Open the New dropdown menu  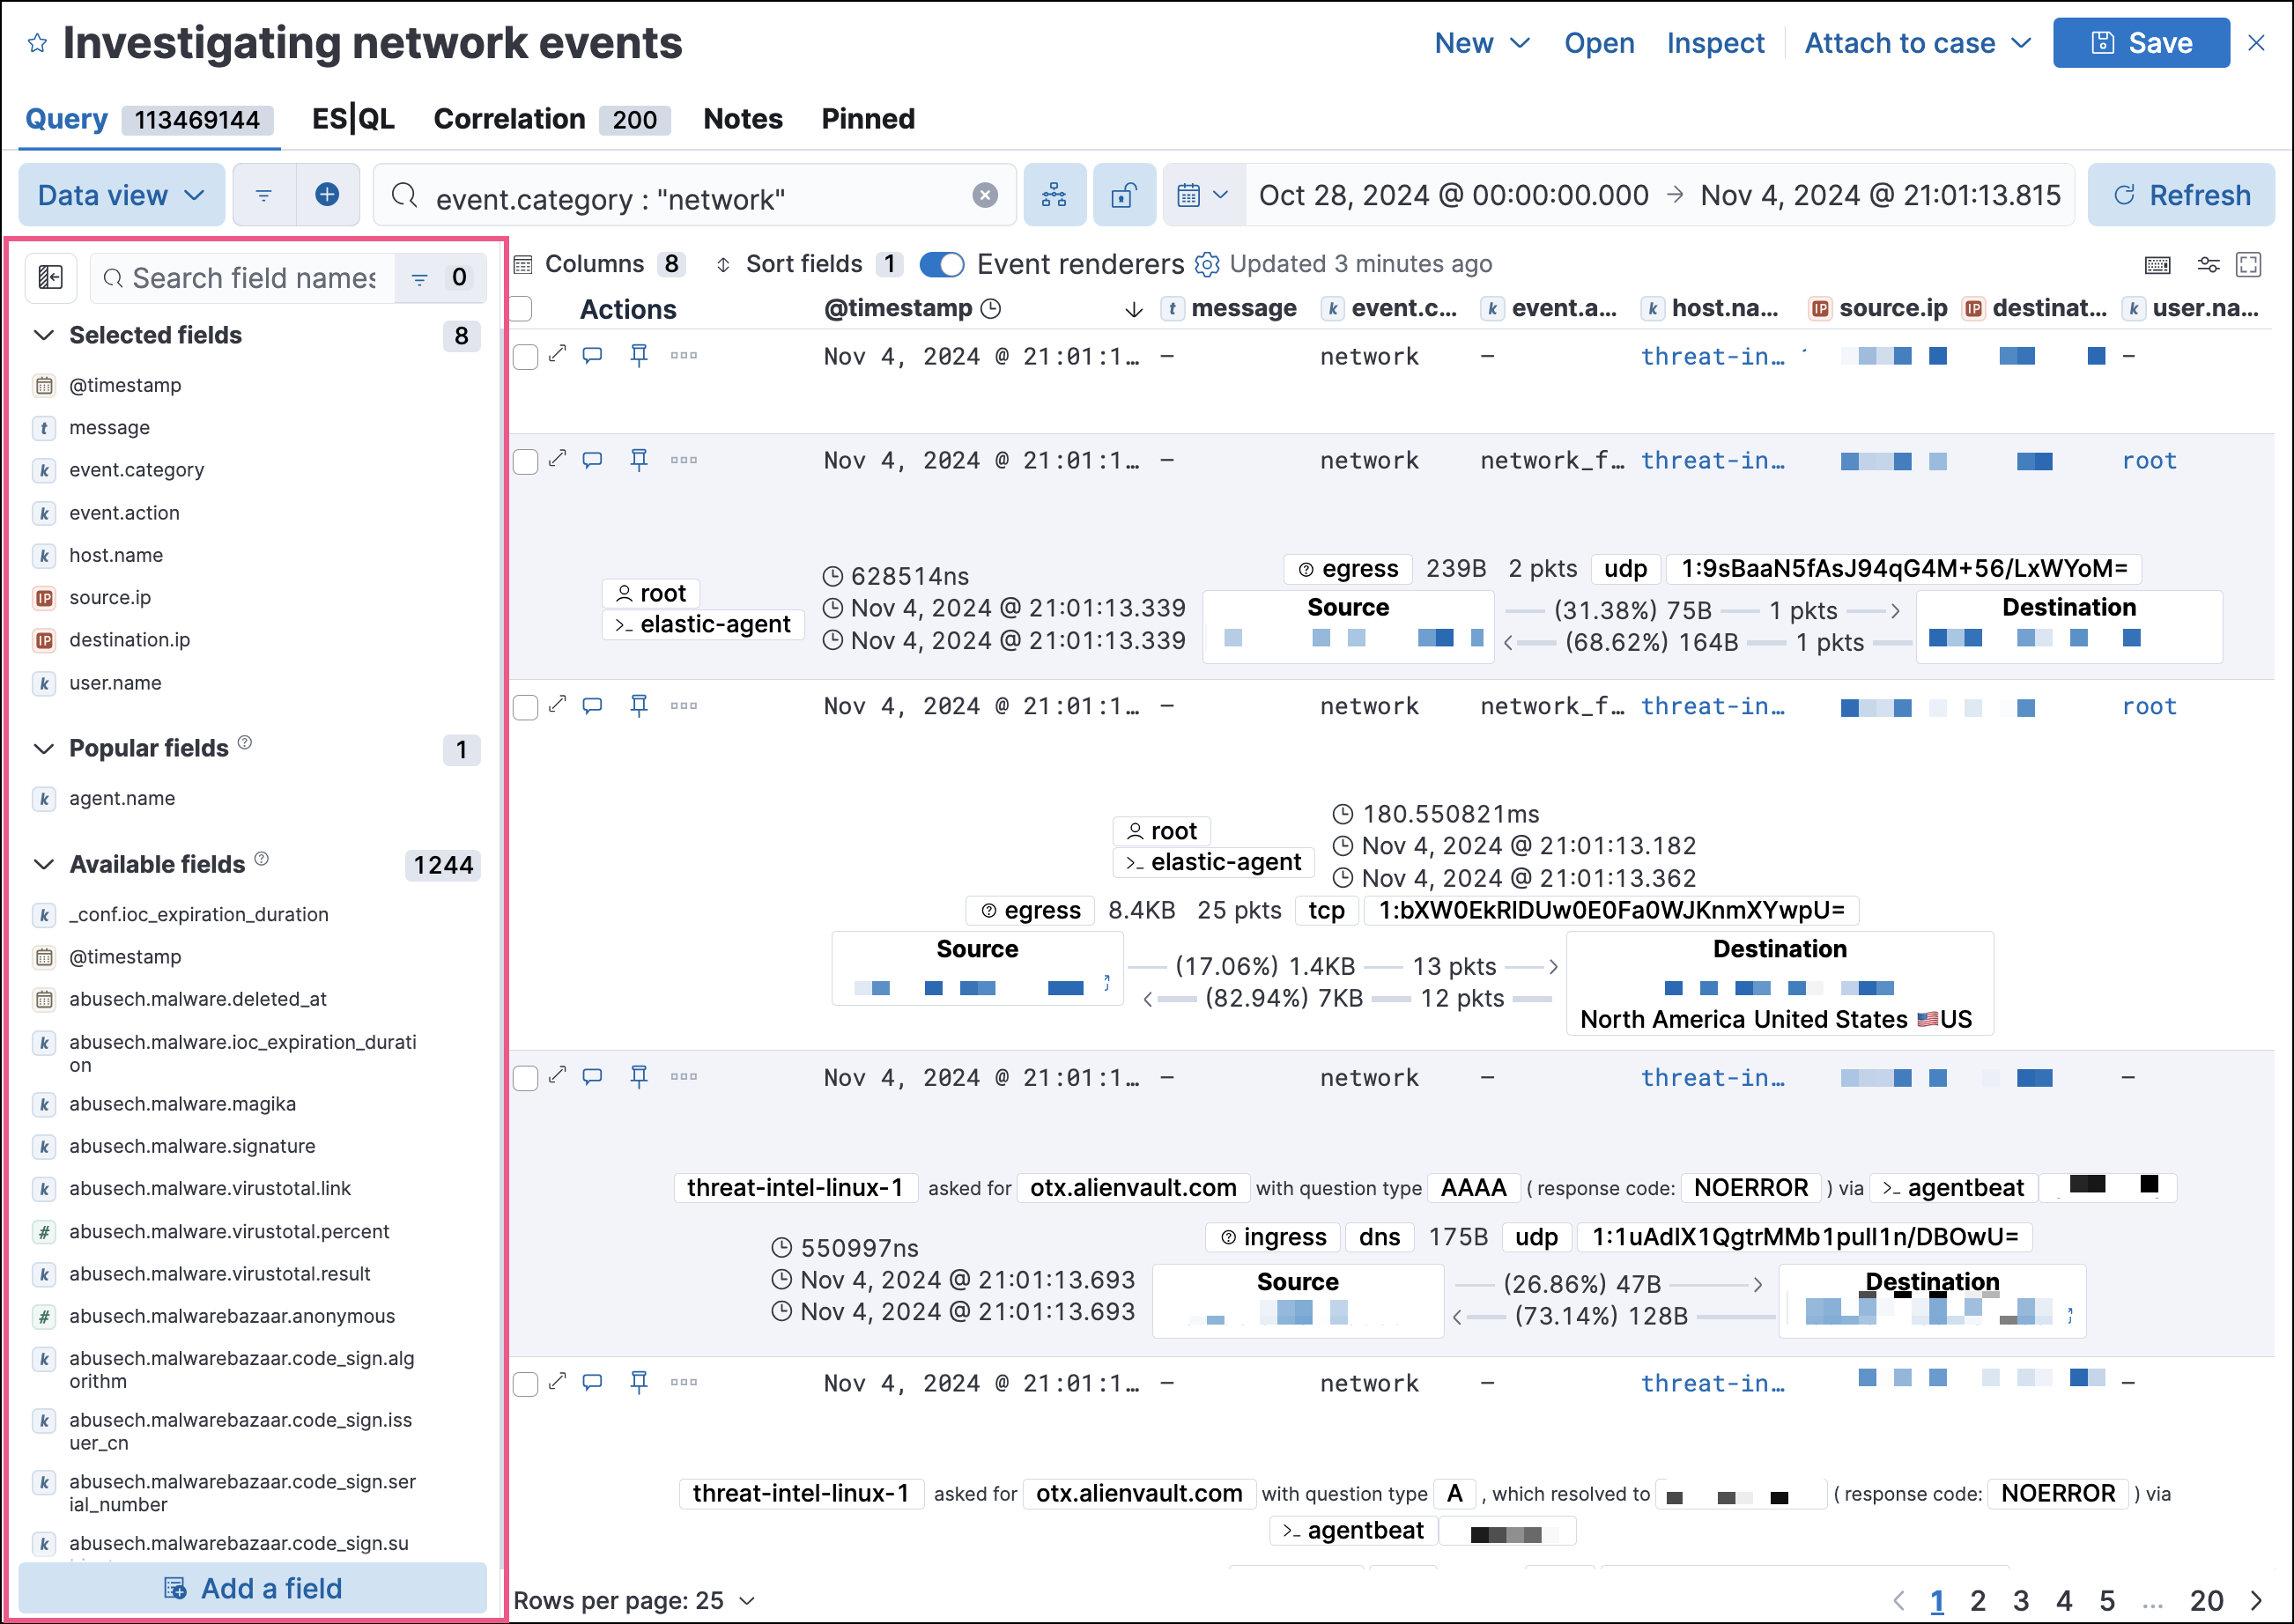click(1481, 42)
